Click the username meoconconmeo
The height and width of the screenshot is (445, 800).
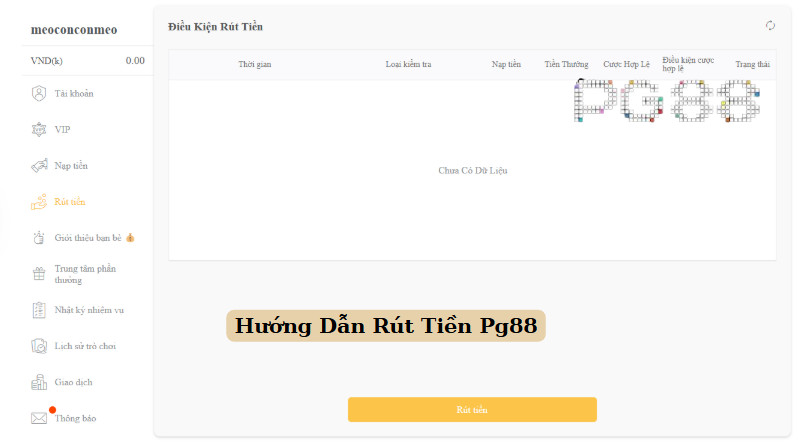tap(74, 30)
